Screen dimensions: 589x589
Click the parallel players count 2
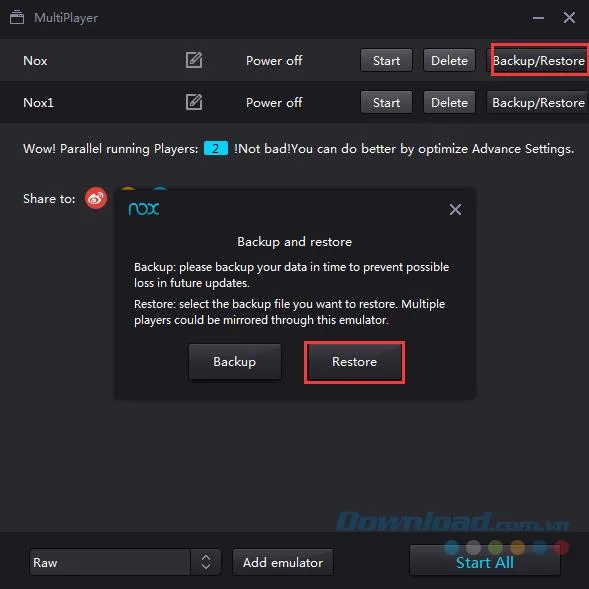tap(216, 148)
